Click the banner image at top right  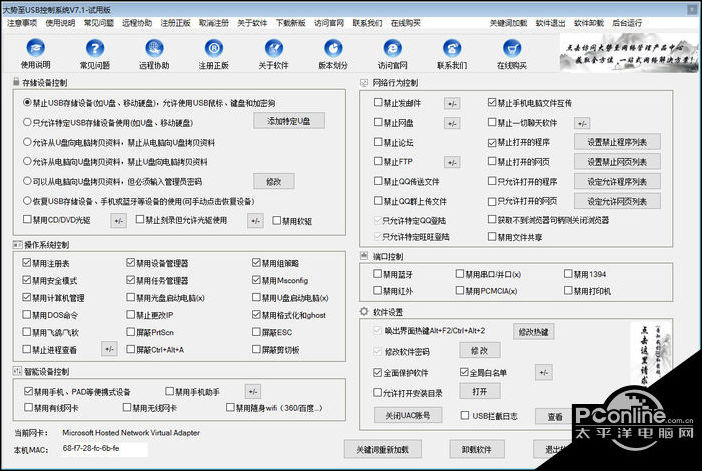629,52
